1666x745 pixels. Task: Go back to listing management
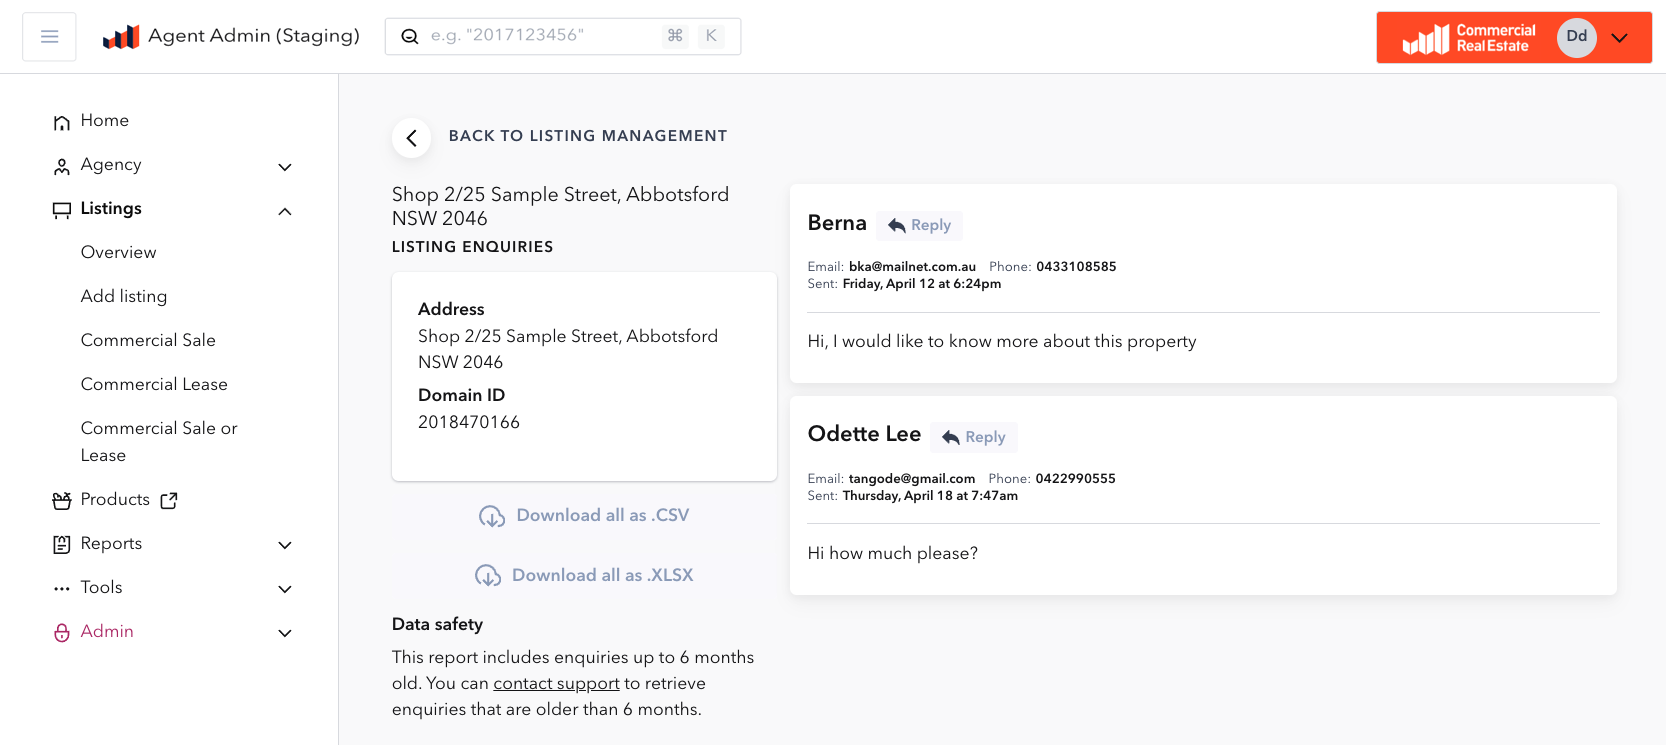(x=588, y=136)
